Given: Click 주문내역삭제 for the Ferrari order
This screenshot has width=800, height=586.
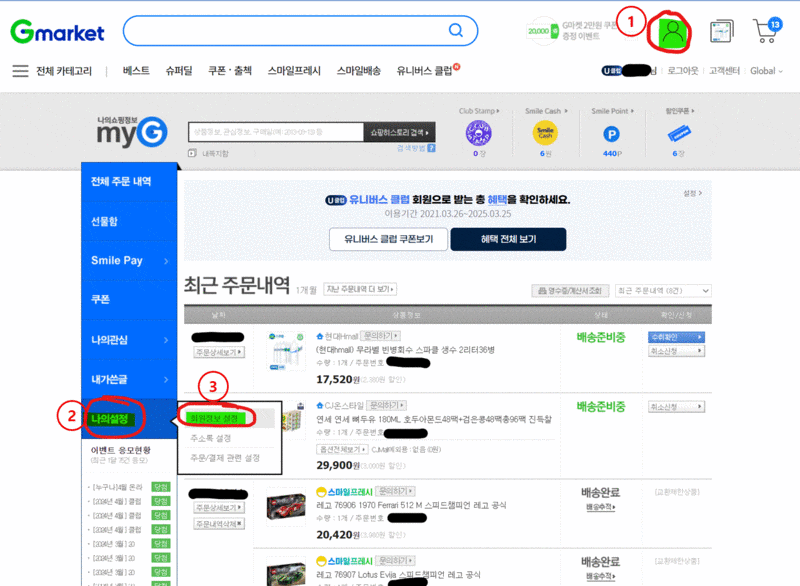Looking at the screenshot, I should [219, 524].
